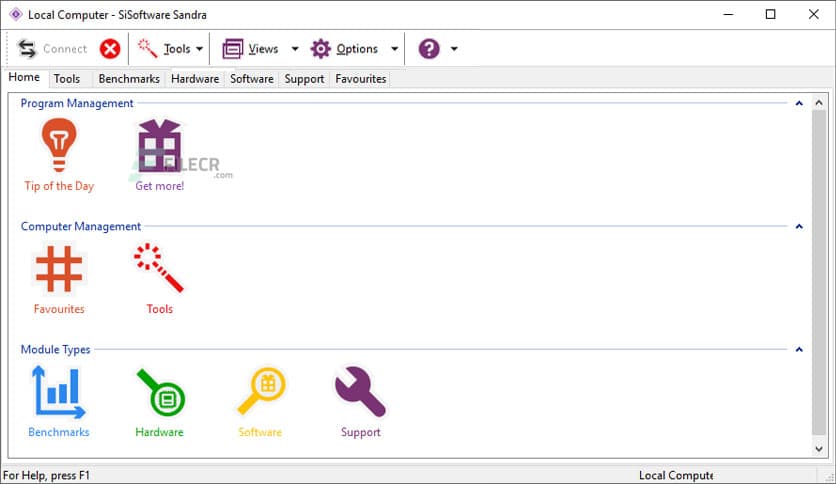The image size is (836, 484).
Task: Click the Program Management heading
Action: click(x=77, y=103)
